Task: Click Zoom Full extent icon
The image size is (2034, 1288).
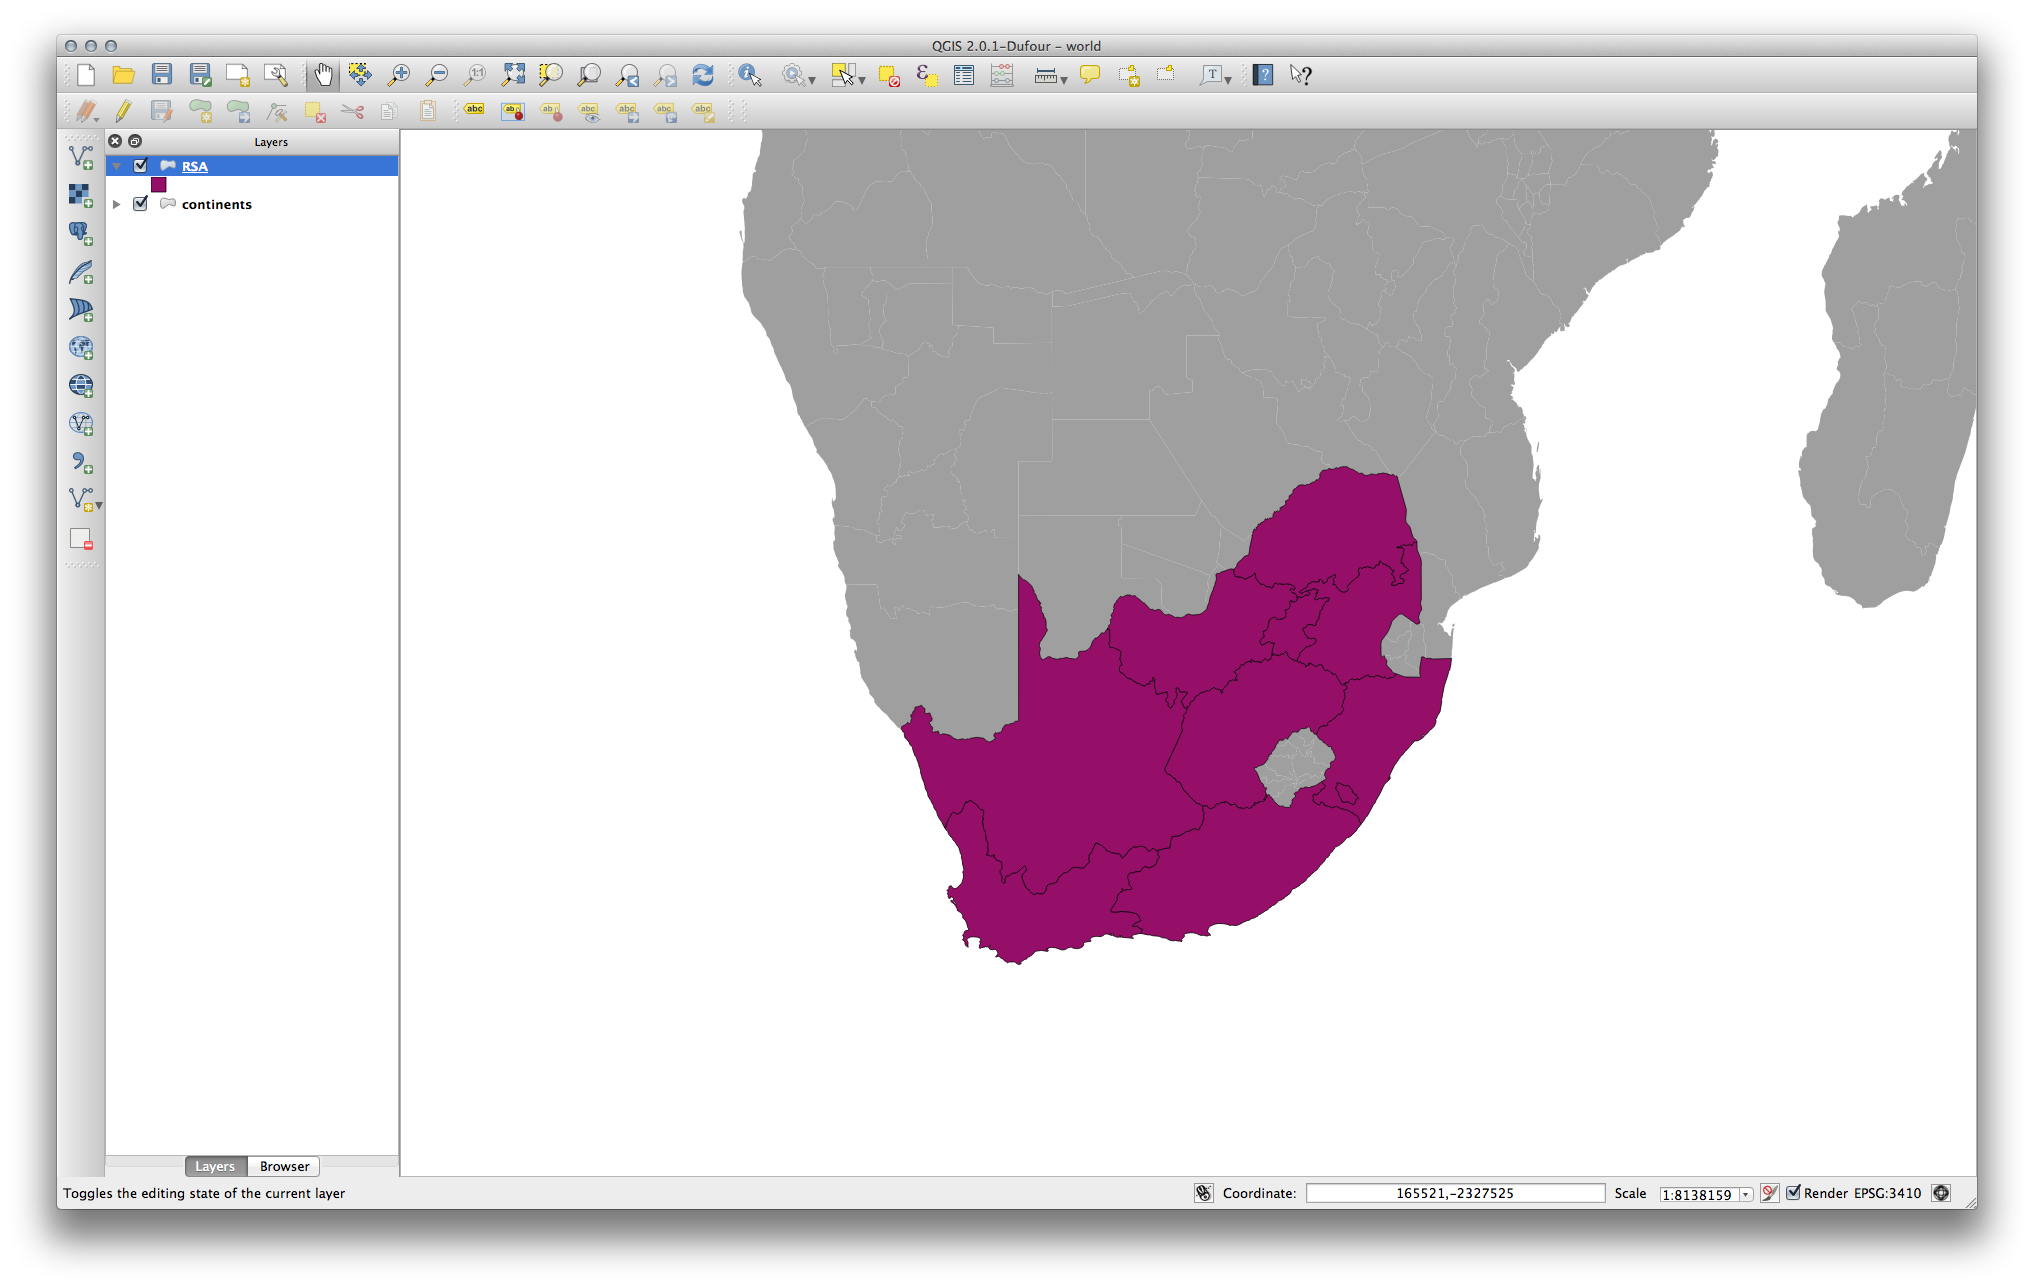Action: (x=513, y=75)
